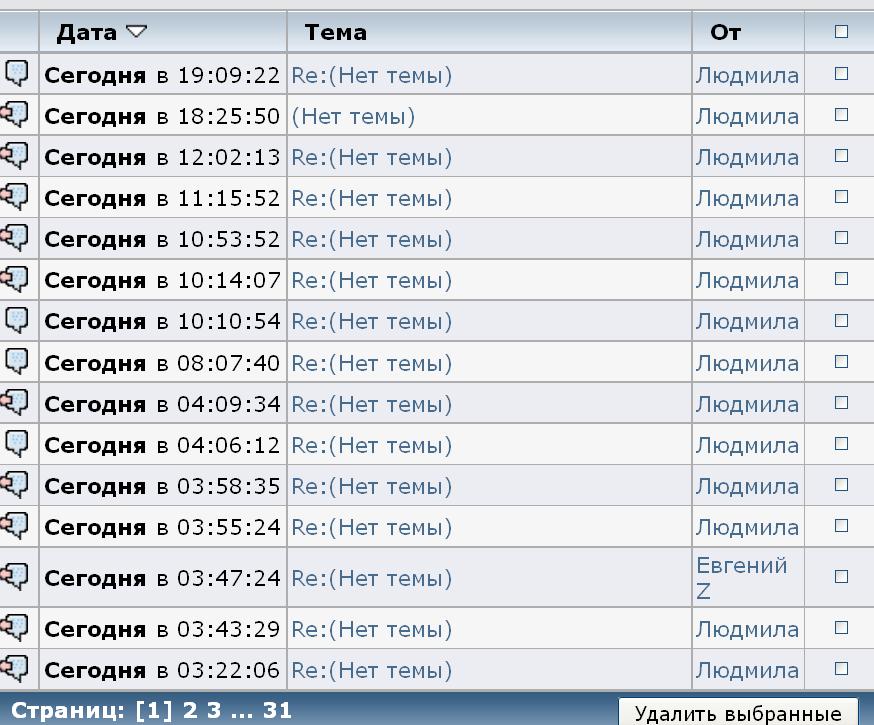Click the Дата column header label
The width and height of the screenshot is (874, 725).
point(86,33)
